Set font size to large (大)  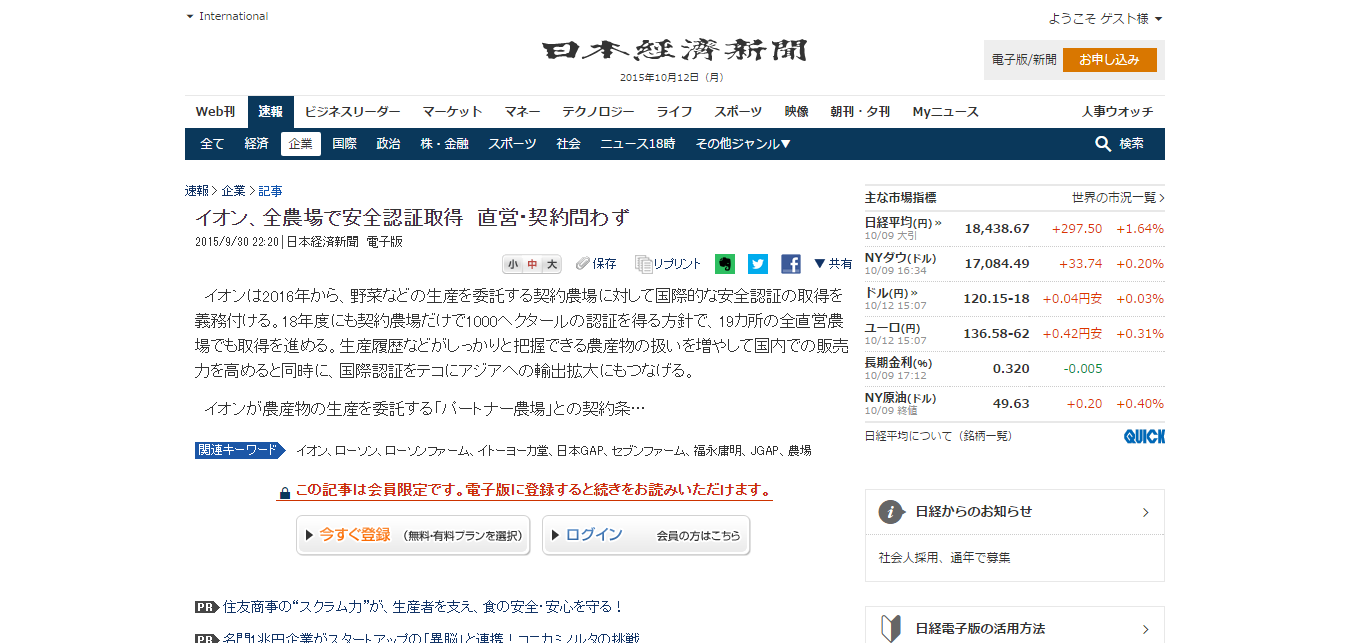(551, 265)
